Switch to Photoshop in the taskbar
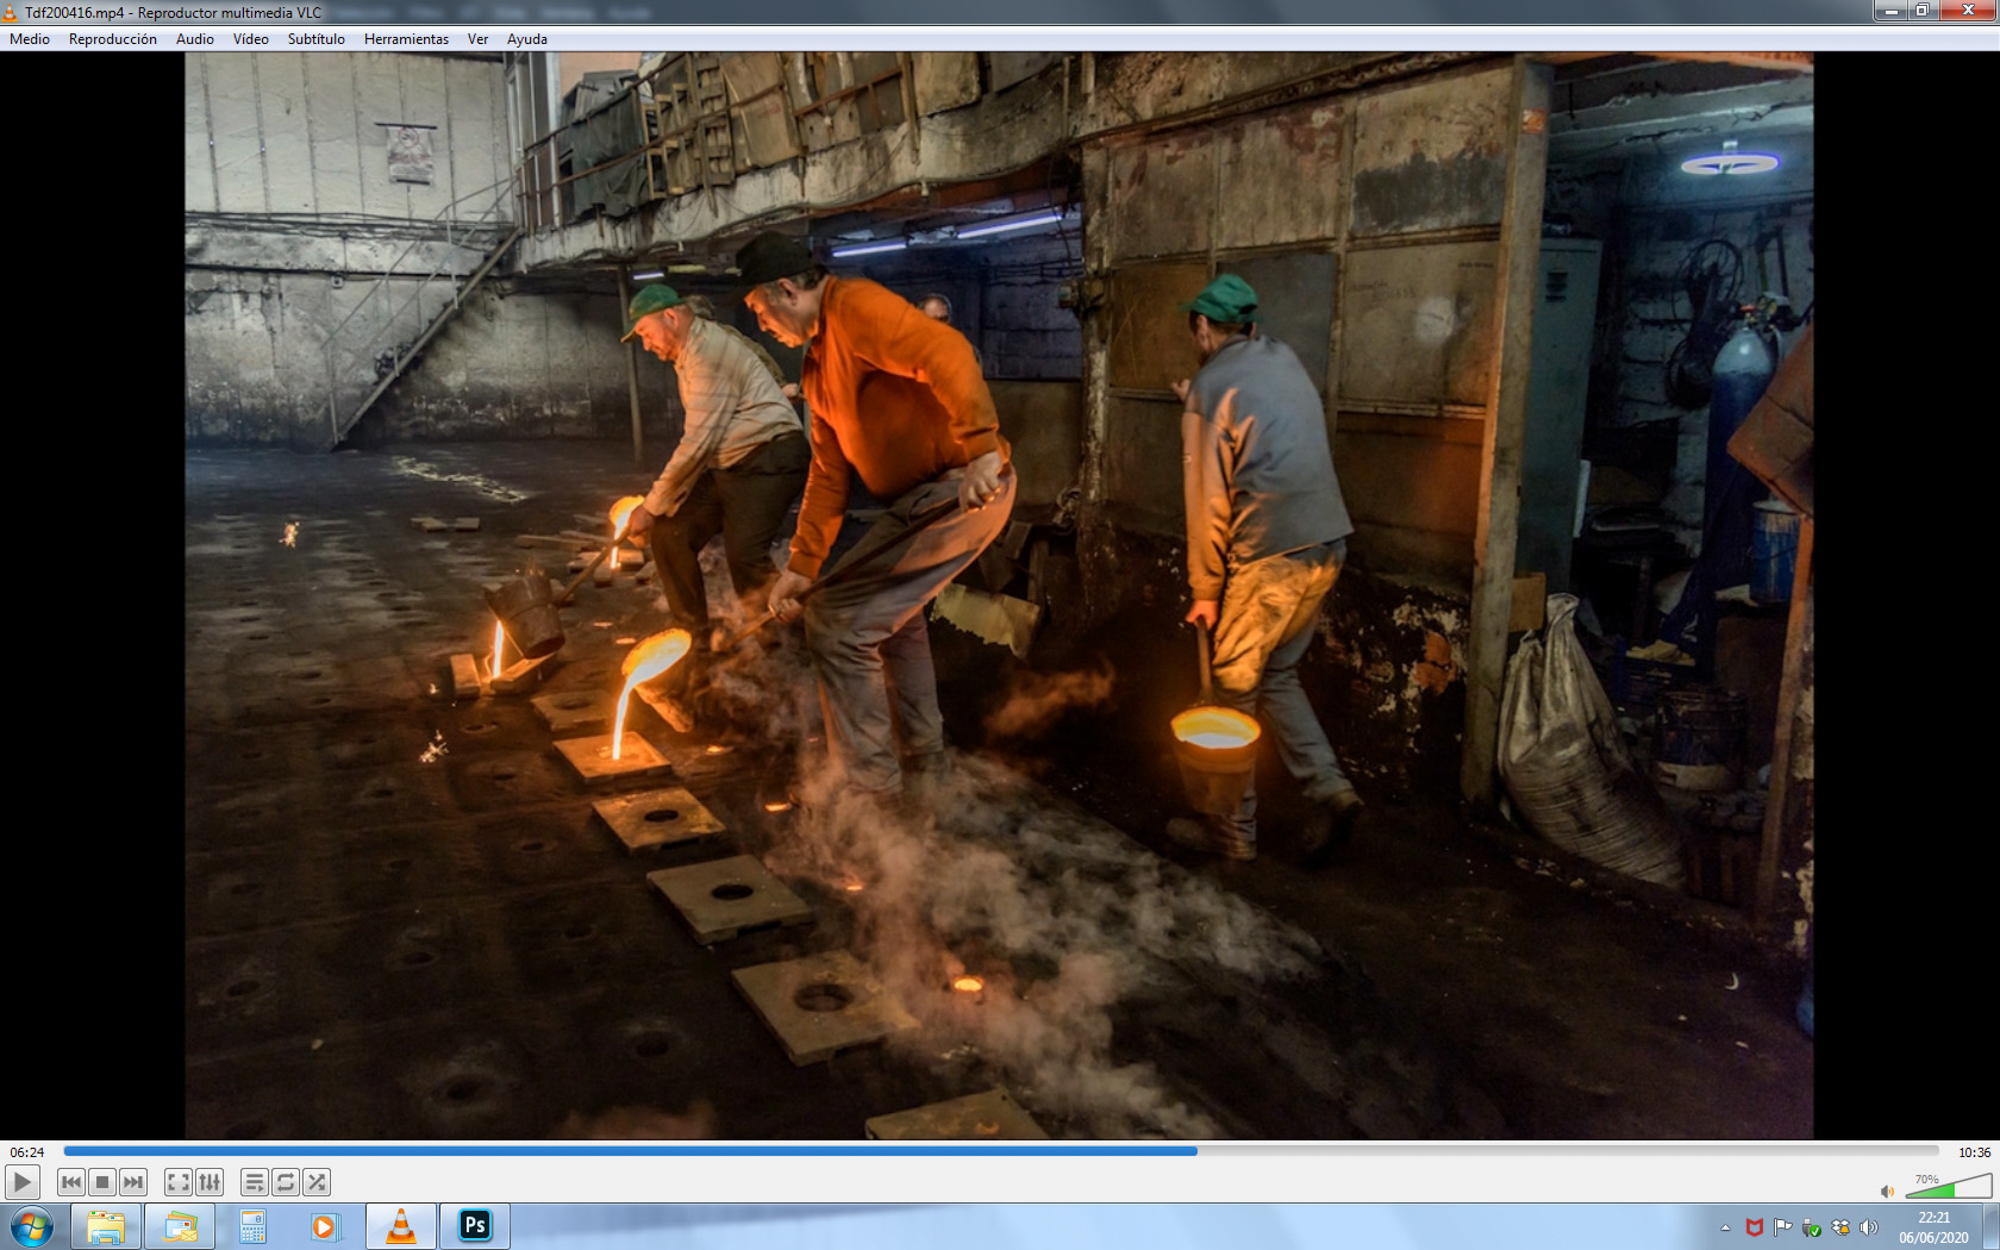Image resolution: width=2000 pixels, height=1250 pixels. point(475,1226)
